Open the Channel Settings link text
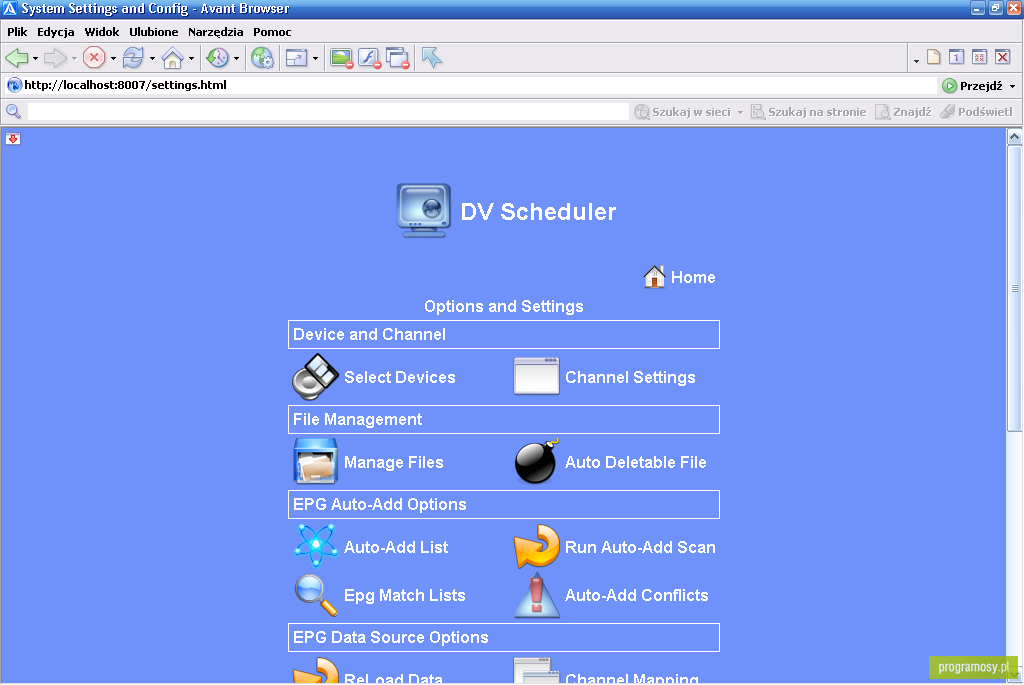This screenshot has width=1024, height=685. [630, 377]
